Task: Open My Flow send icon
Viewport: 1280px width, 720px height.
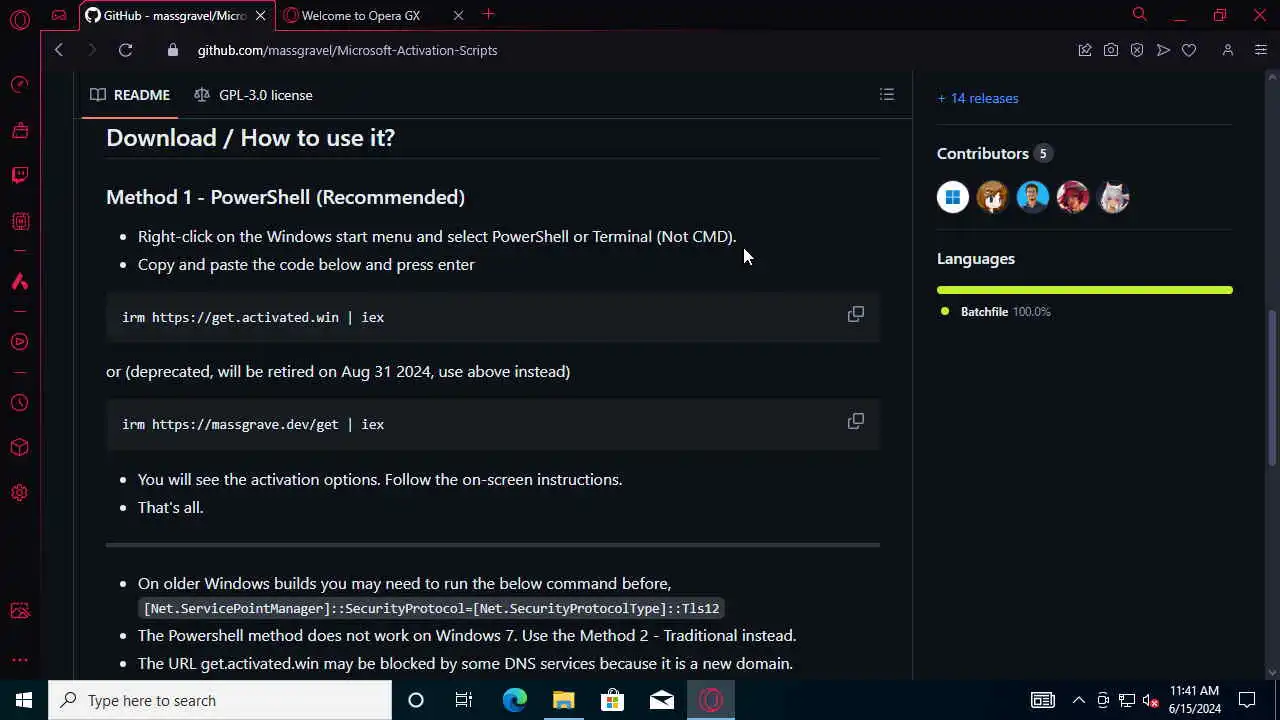Action: tap(1163, 50)
